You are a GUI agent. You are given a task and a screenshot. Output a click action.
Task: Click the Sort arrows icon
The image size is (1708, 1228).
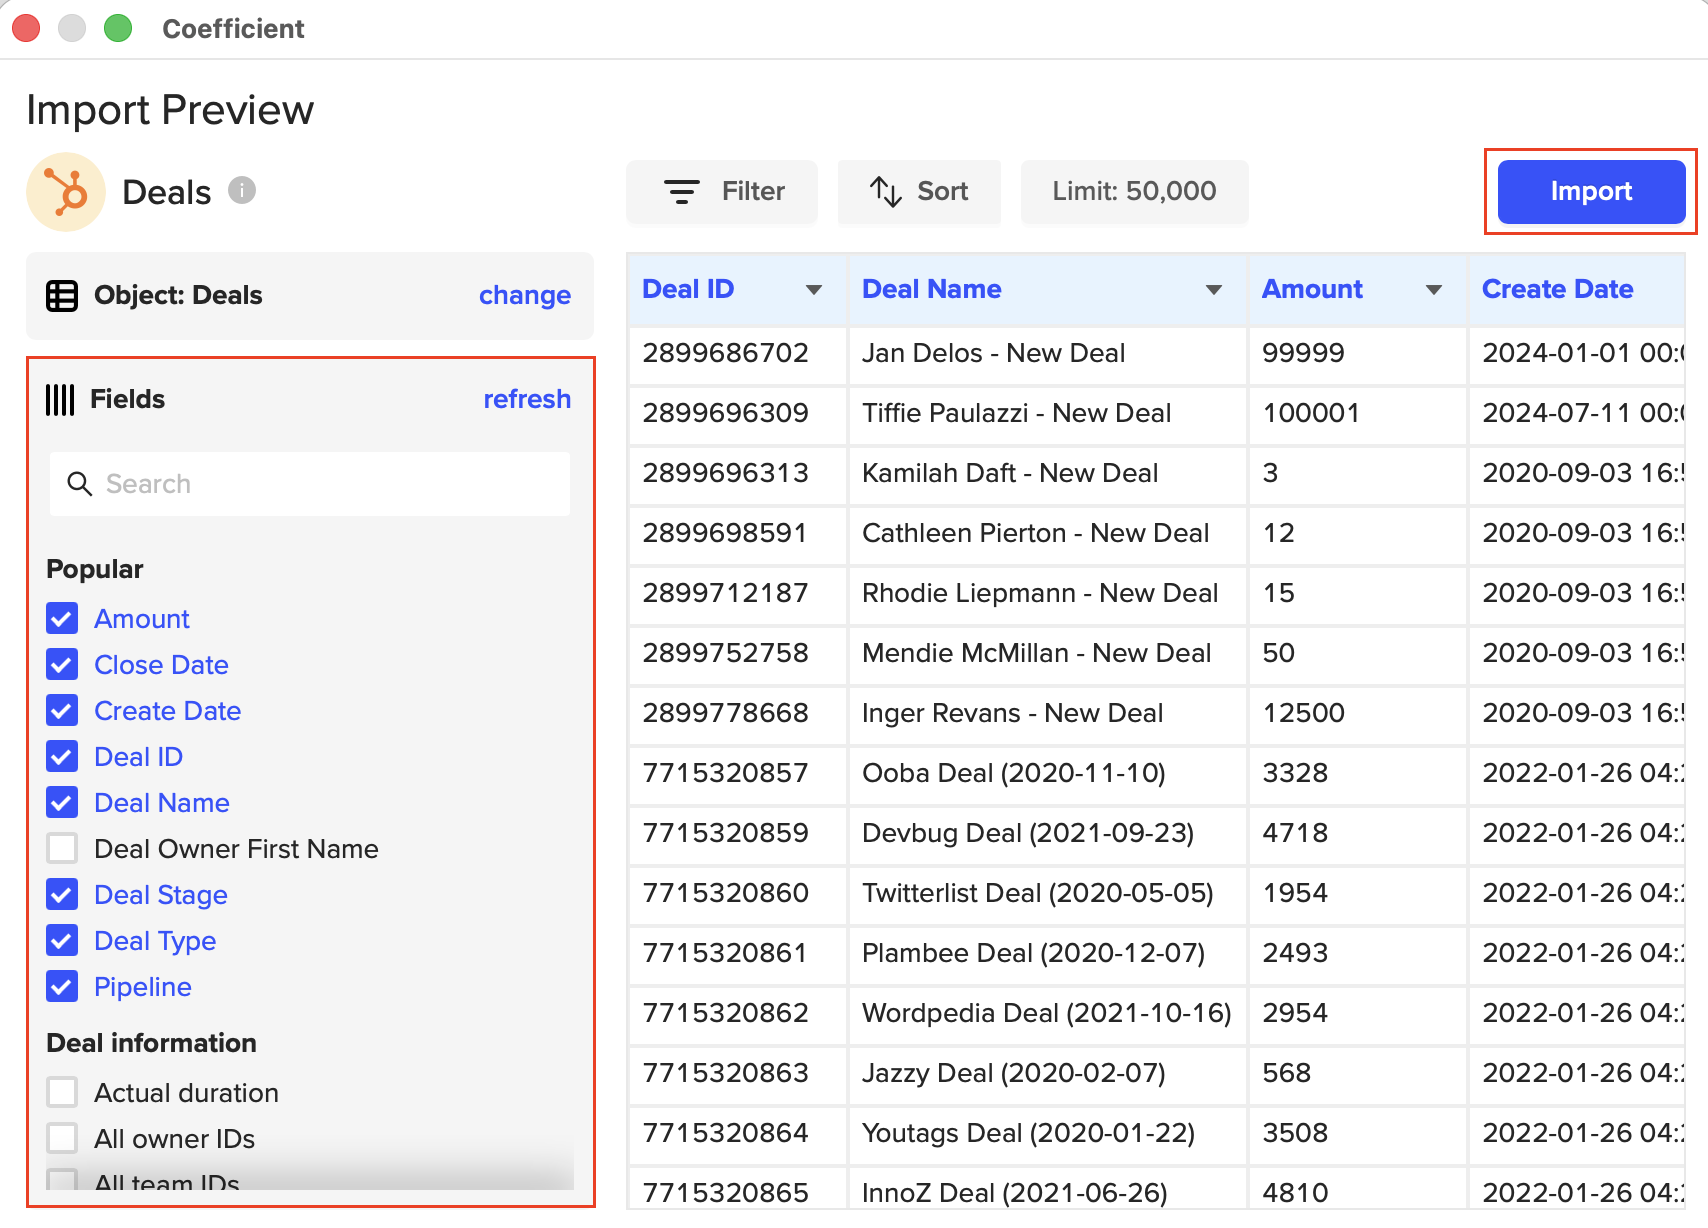(x=885, y=192)
